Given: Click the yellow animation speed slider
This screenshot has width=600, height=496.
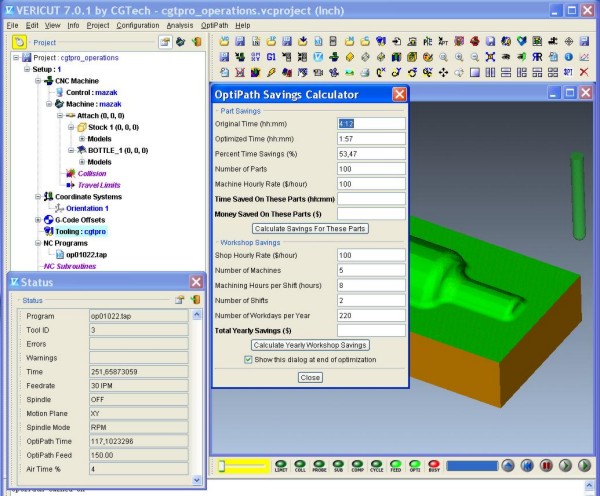Looking at the screenshot, I should 242,466.
